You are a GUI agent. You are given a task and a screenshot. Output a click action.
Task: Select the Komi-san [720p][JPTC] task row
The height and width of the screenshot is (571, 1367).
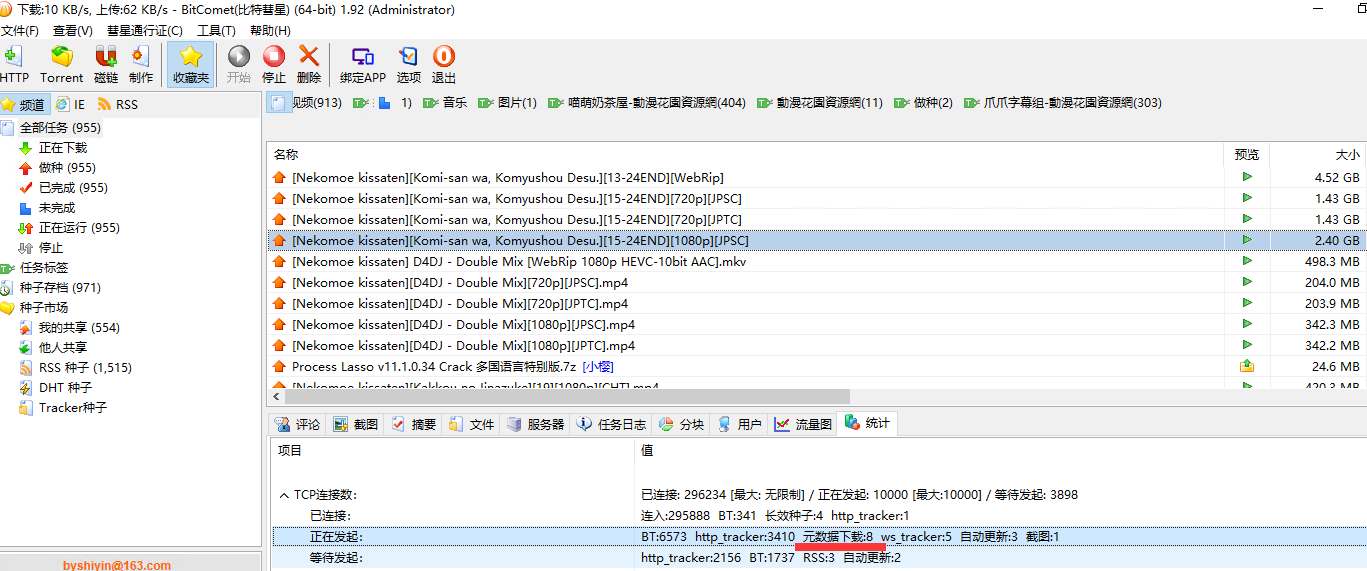coord(817,219)
